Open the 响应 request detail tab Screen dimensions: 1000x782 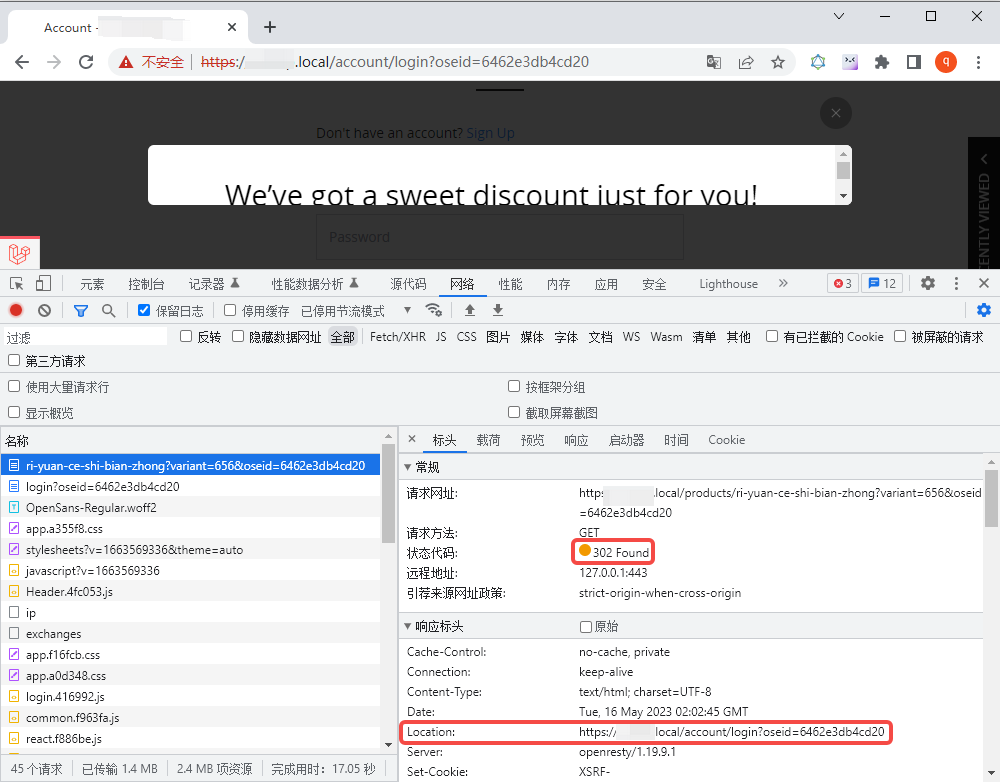[x=576, y=440]
